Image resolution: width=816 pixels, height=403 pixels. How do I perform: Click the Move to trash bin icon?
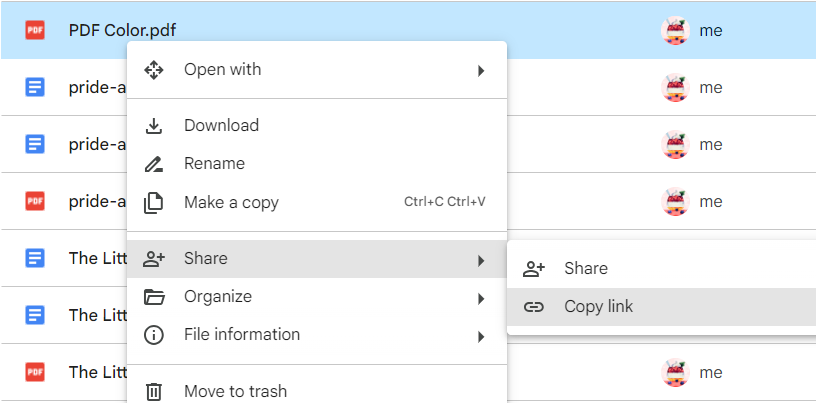pyautogui.click(x=154, y=391)
